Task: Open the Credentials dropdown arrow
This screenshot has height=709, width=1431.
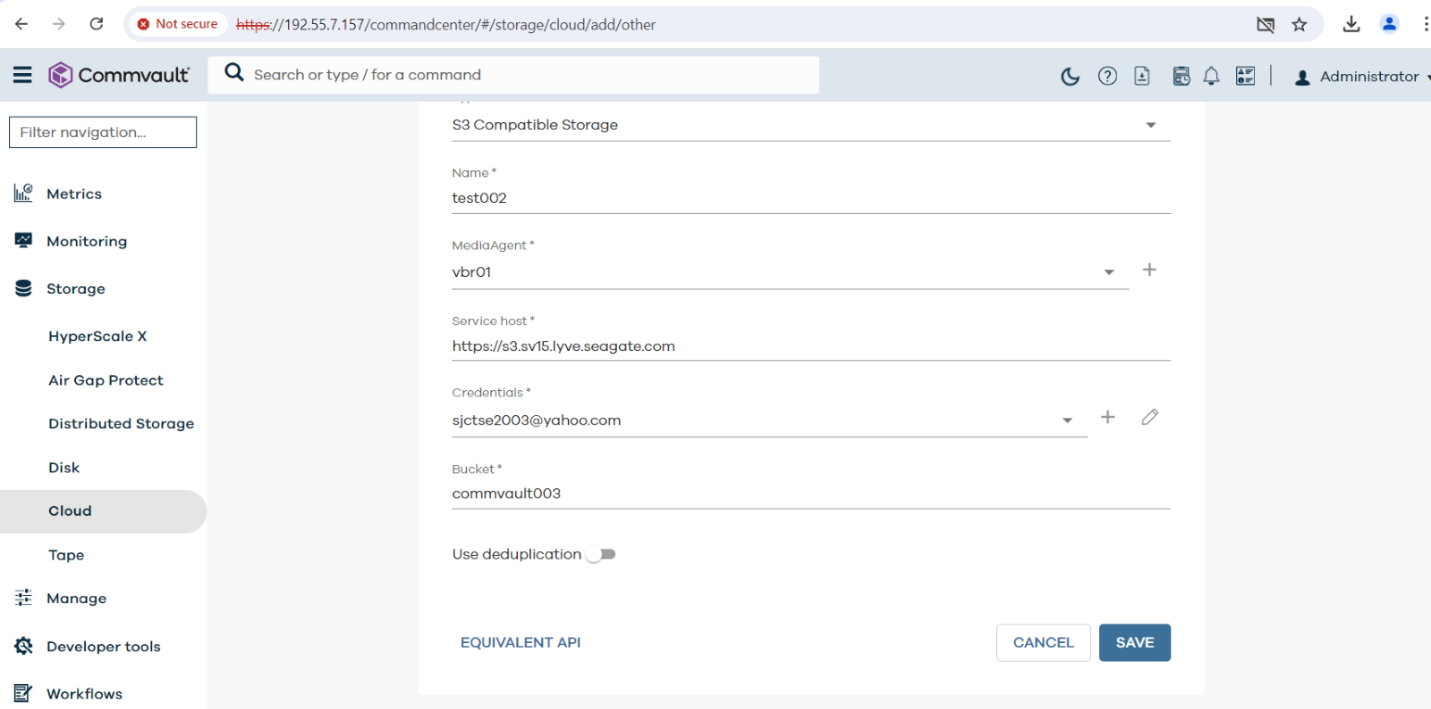Action: 1067,421
